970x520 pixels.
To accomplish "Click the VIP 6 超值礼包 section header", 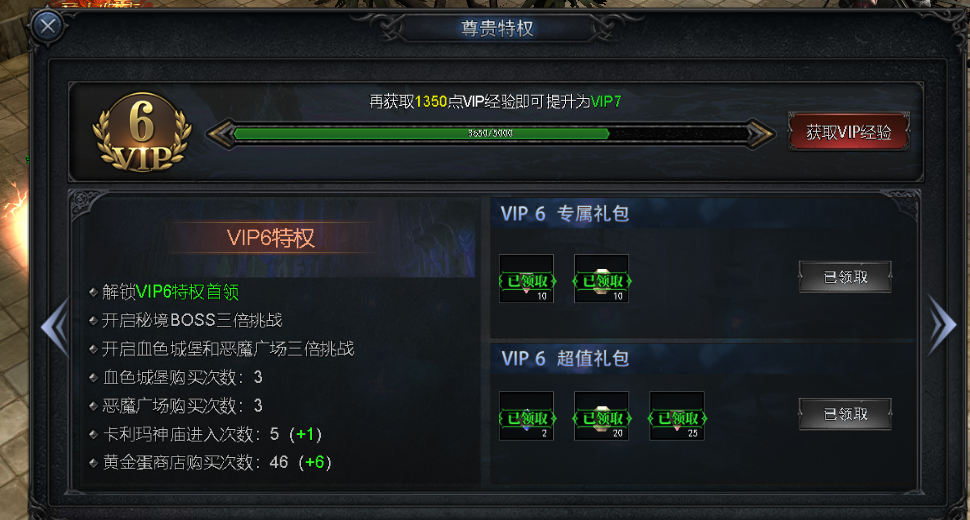I will 565,358.
